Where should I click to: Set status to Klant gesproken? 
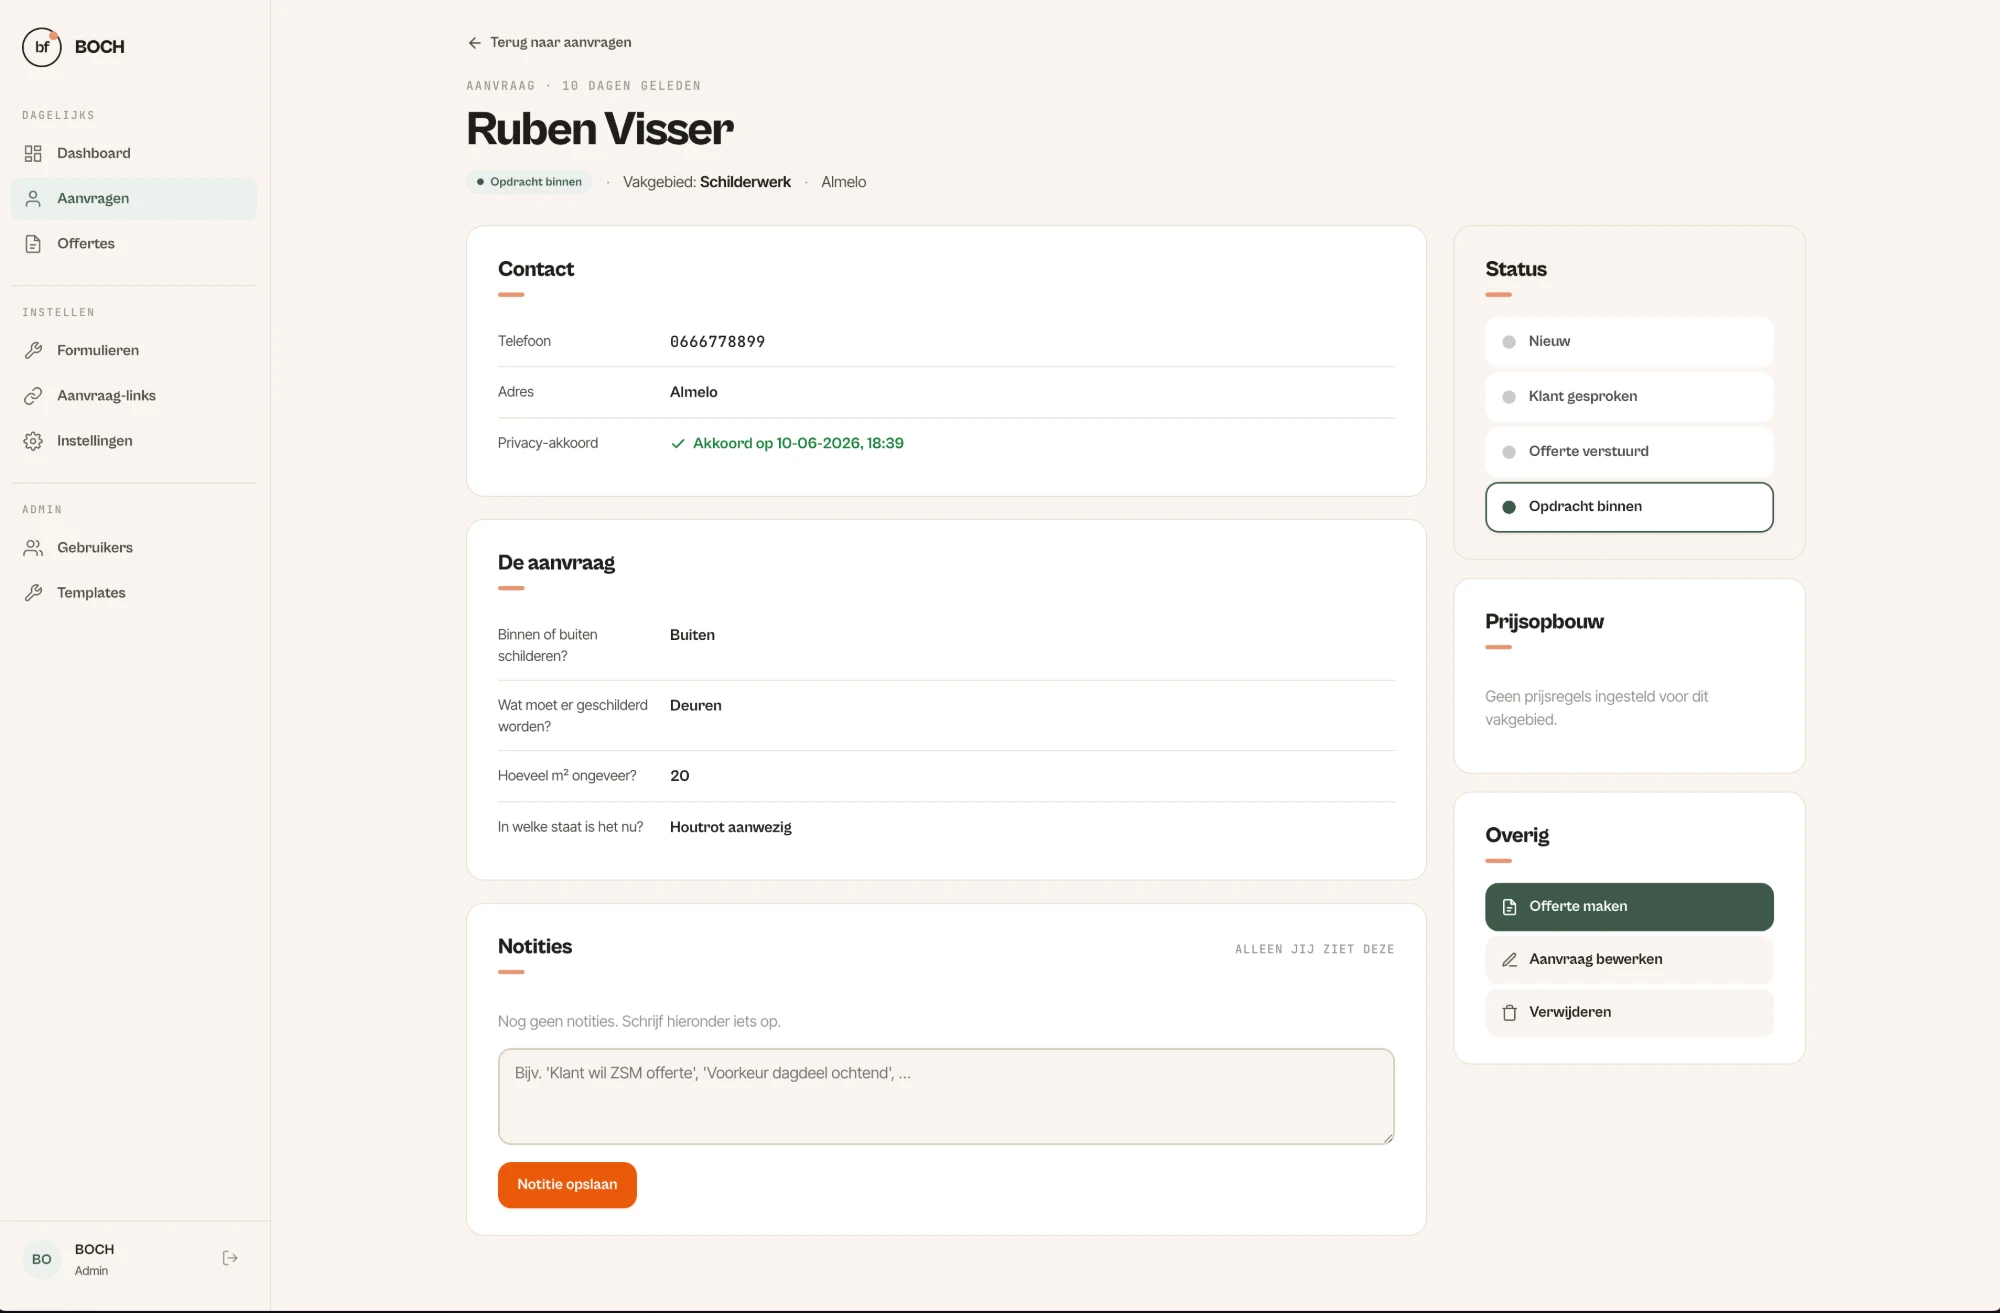[1629, 396]
